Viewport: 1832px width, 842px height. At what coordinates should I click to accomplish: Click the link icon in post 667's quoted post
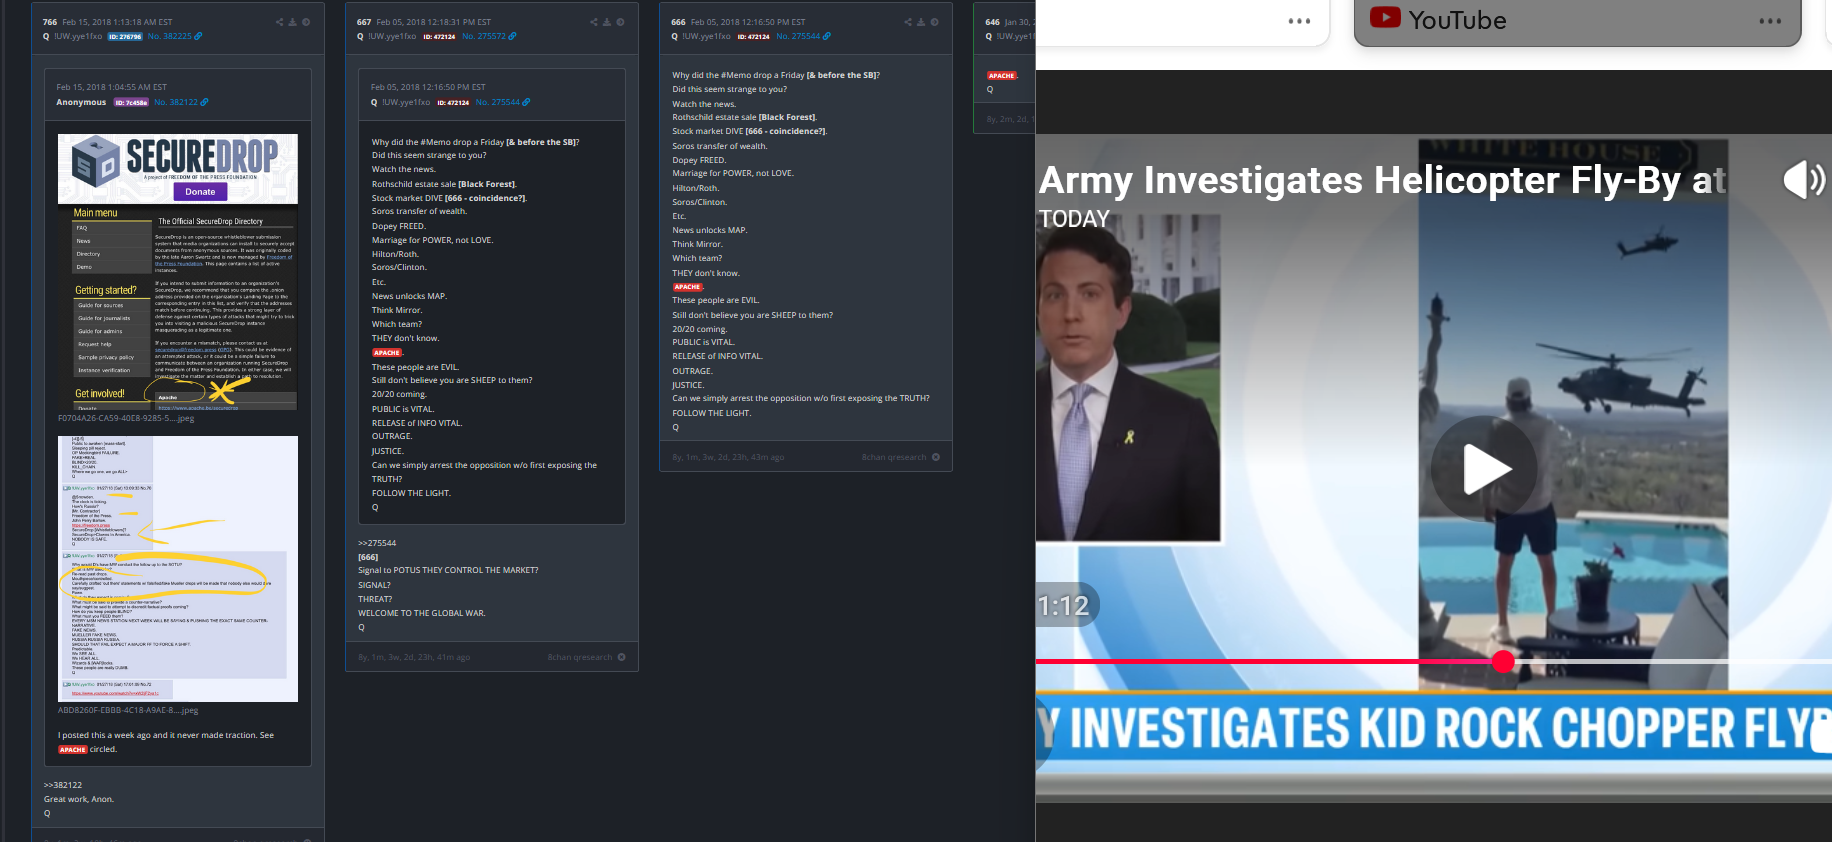click(527, 102)
